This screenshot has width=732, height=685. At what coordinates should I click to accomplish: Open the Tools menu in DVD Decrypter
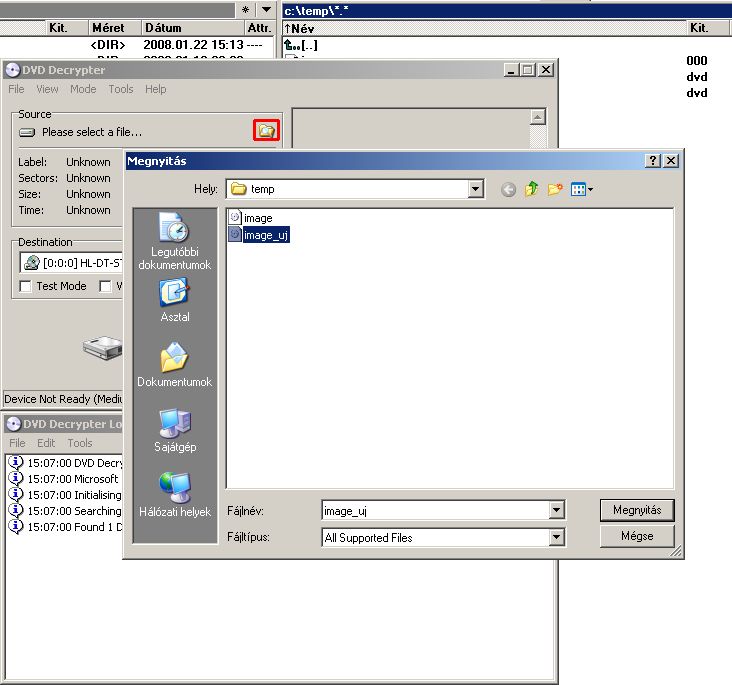(x=121, y=89)
